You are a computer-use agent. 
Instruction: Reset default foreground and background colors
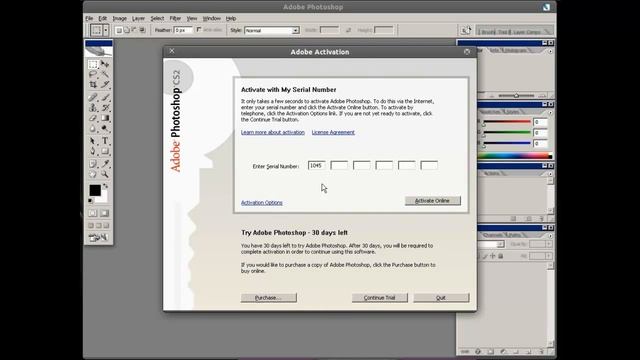(x=91, y=200)
